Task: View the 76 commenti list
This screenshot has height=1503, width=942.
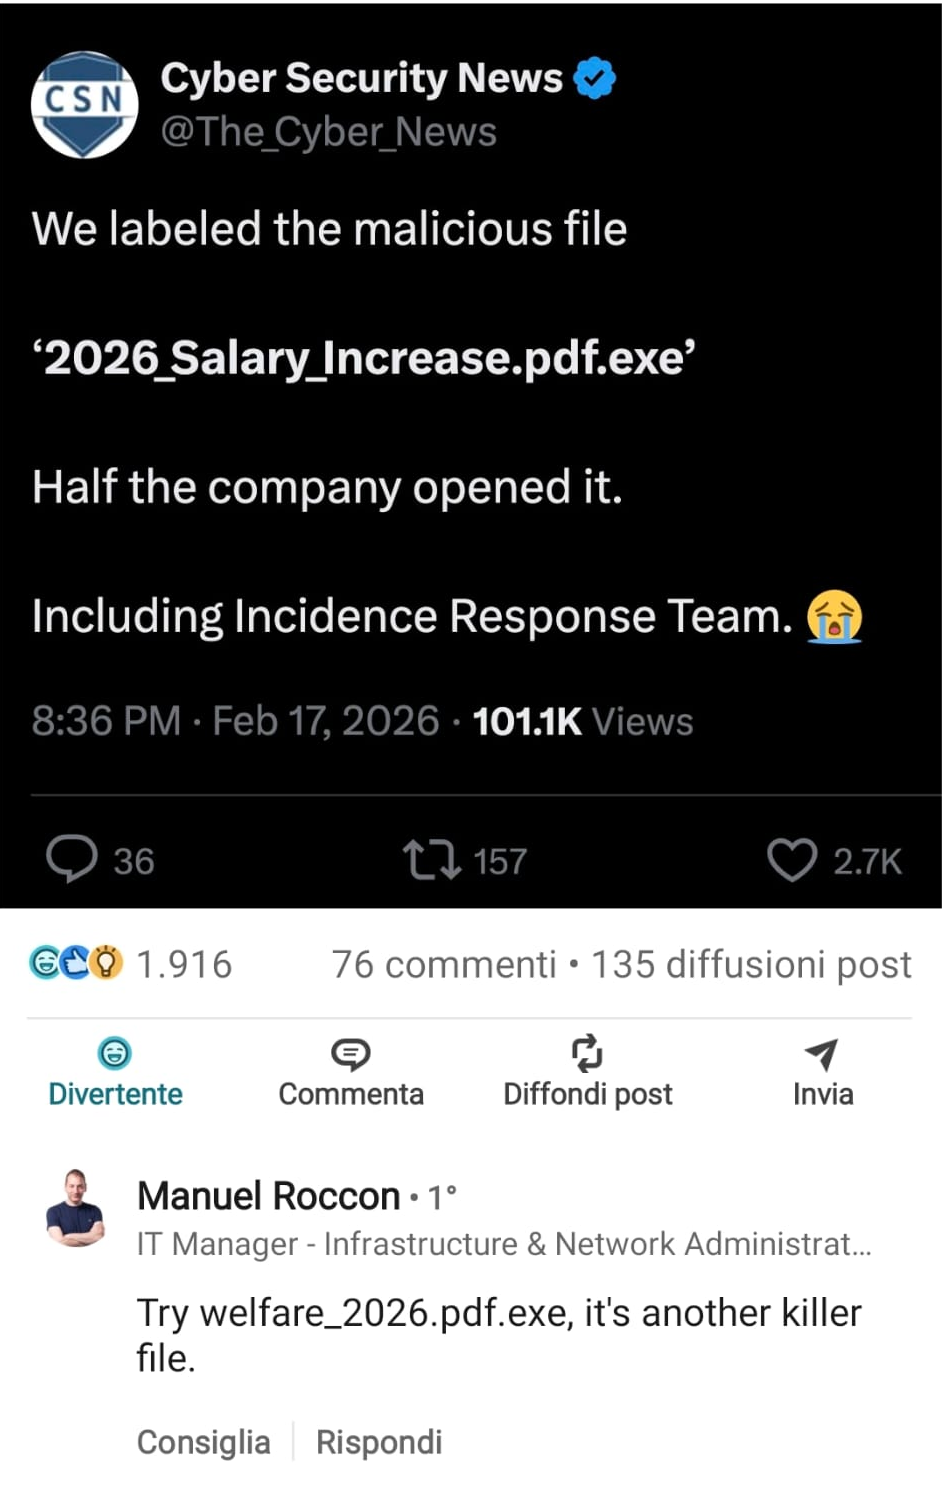Action: tap(443, 965)
